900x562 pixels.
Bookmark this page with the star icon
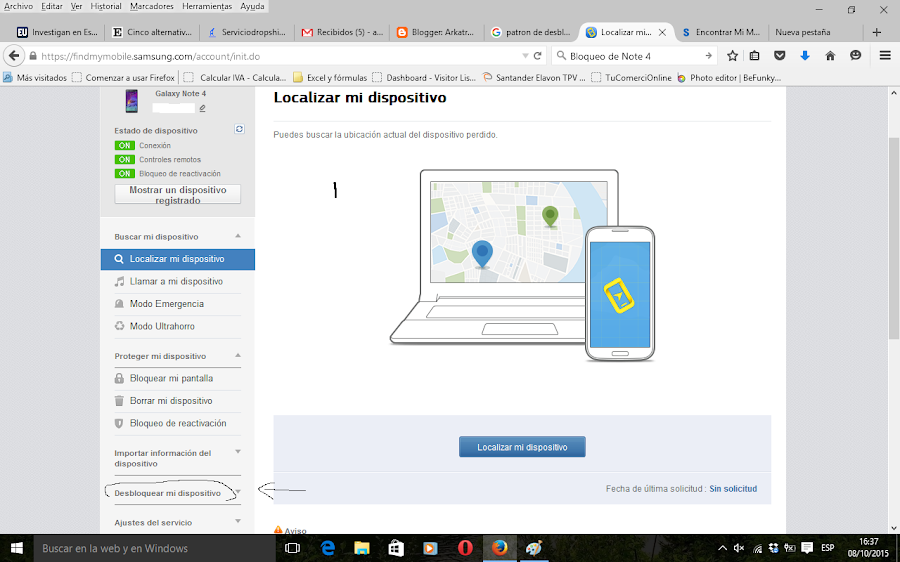[x=732, y=56]
